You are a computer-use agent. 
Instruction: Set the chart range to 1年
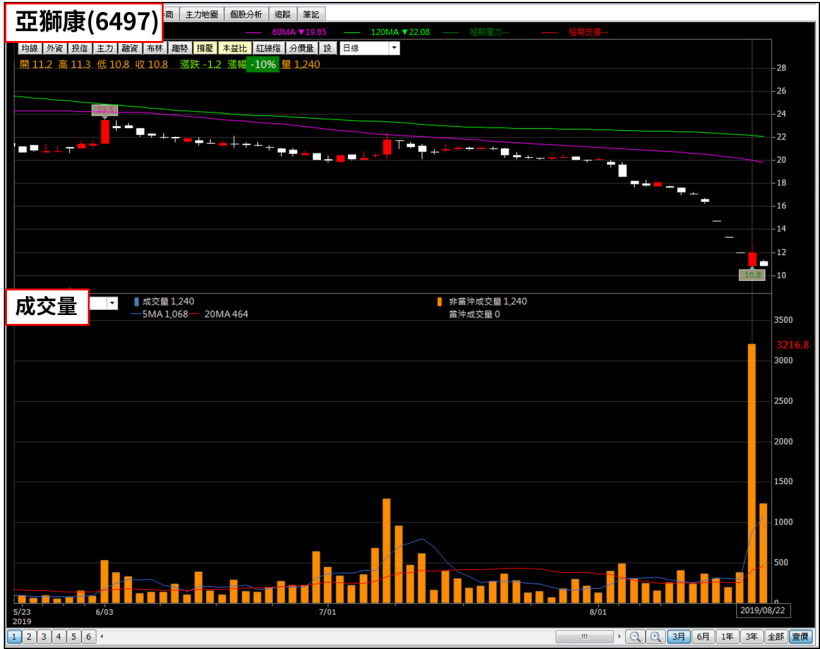click(727, 636)
